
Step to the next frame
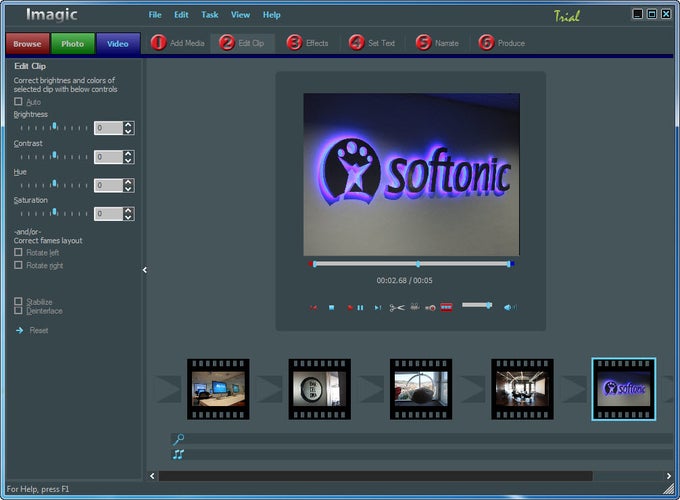[378, 307]
